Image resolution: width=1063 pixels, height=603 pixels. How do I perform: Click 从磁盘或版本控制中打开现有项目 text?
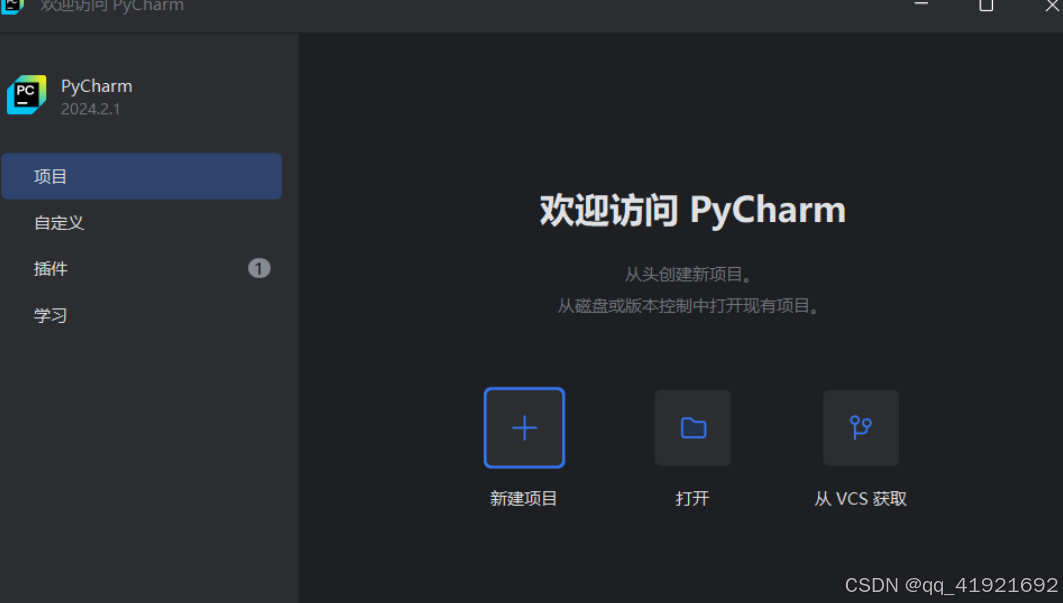688,306
